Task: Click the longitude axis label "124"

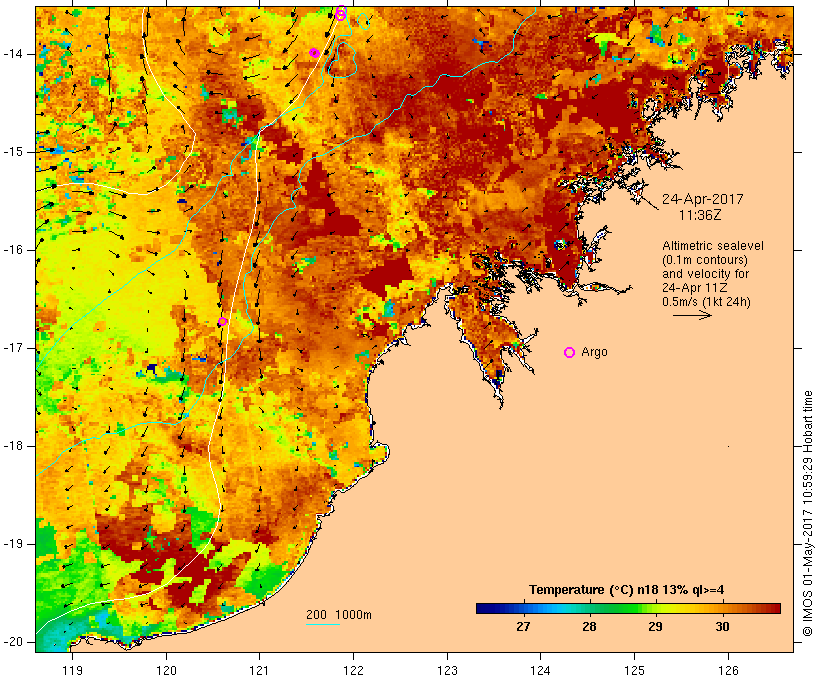Action: click(x=540, y=671)
